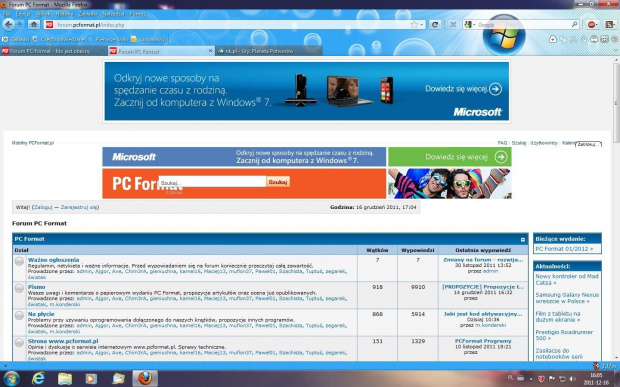The width and height of the screenshot is (620, 387).
Task: Open the Home page icon
Action: [34, 25]
